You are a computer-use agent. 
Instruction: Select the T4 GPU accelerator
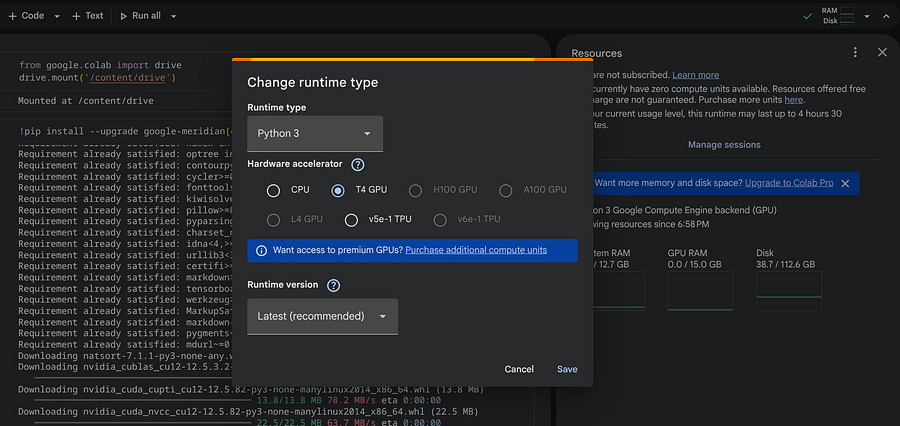point(338,190)
